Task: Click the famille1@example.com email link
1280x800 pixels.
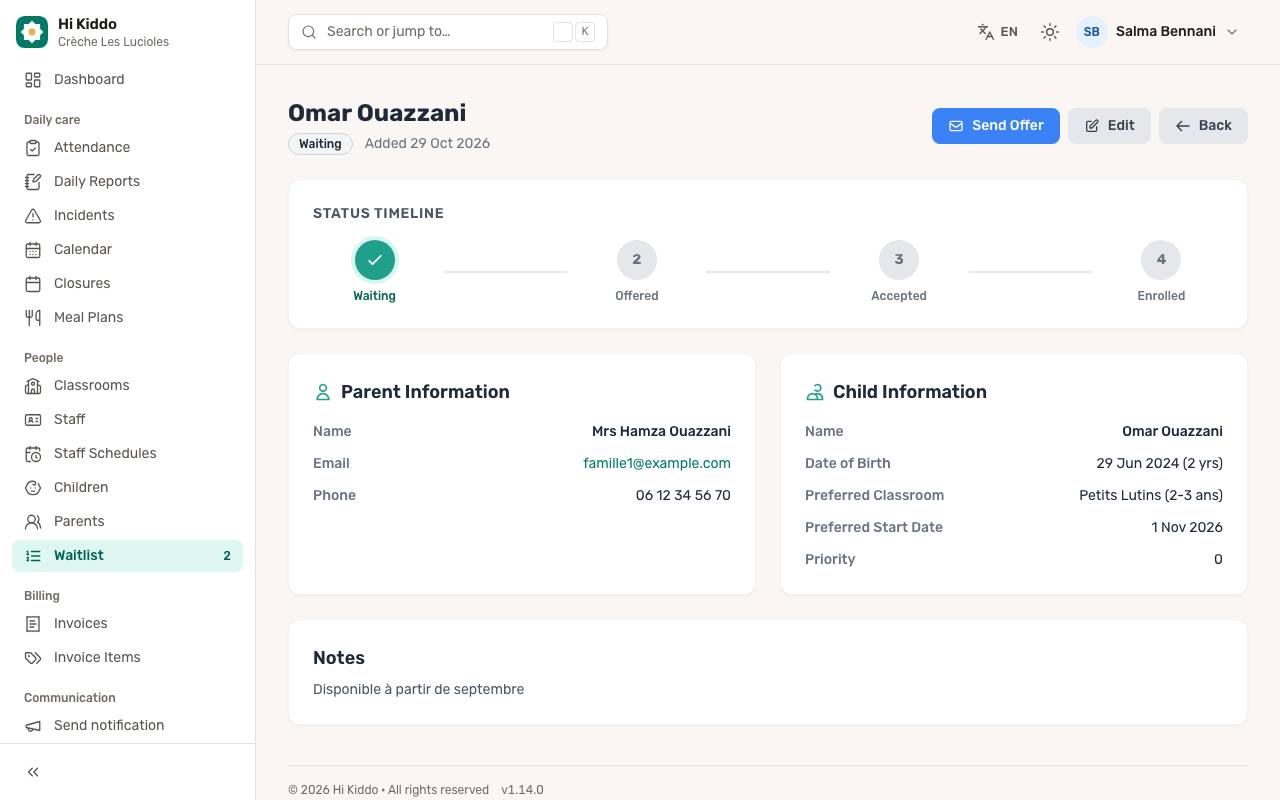Action: coord(657,463)
